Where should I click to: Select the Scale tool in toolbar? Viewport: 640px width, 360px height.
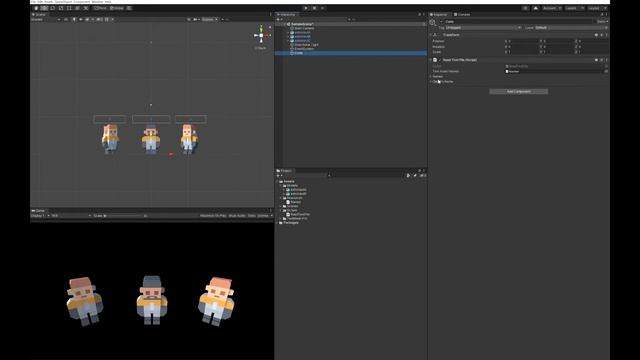click(x=61, y=8)
